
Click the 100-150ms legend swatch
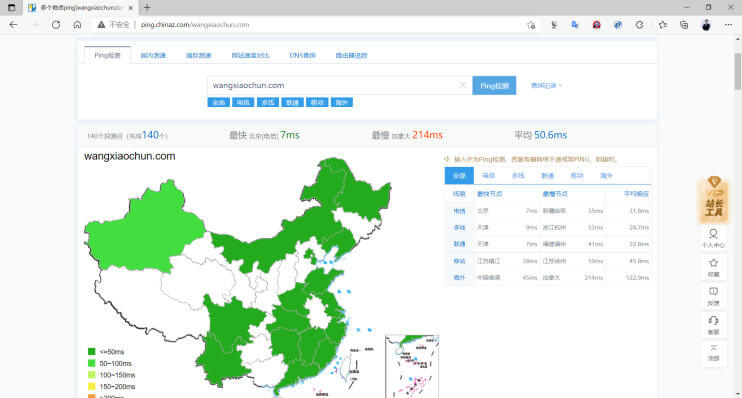tap(92, 375)
